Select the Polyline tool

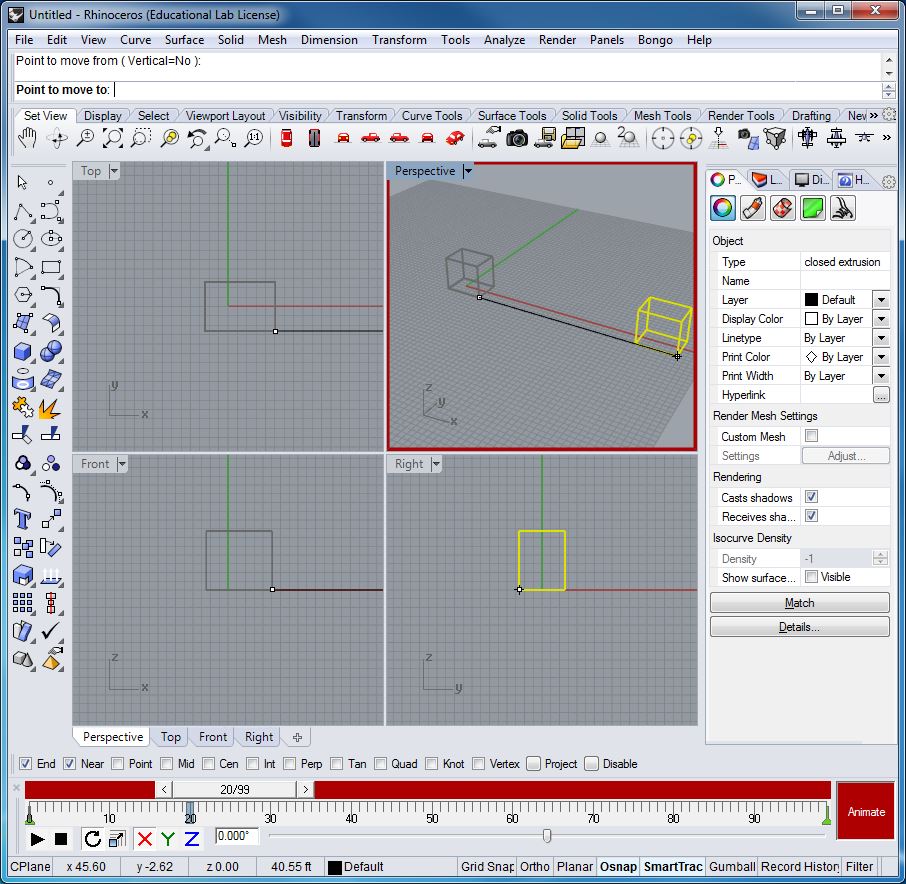tap(23, 211)
